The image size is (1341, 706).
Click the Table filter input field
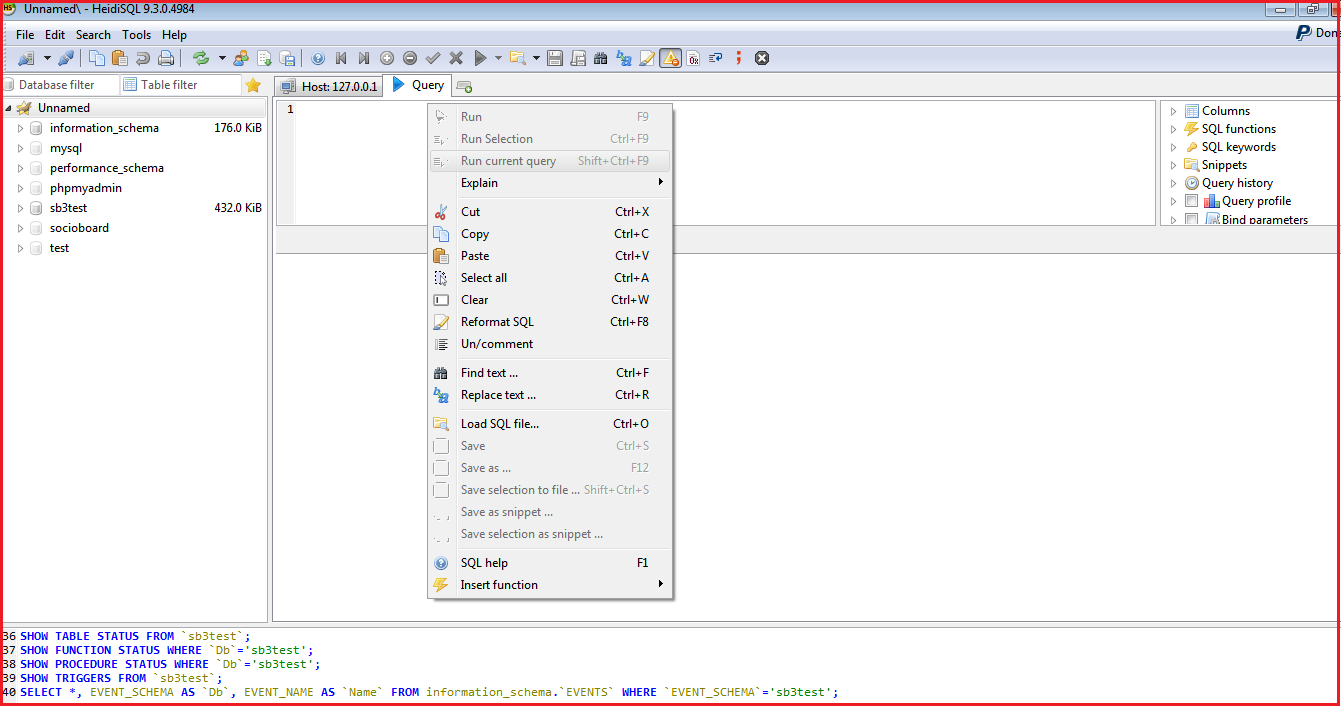point(181,85)
